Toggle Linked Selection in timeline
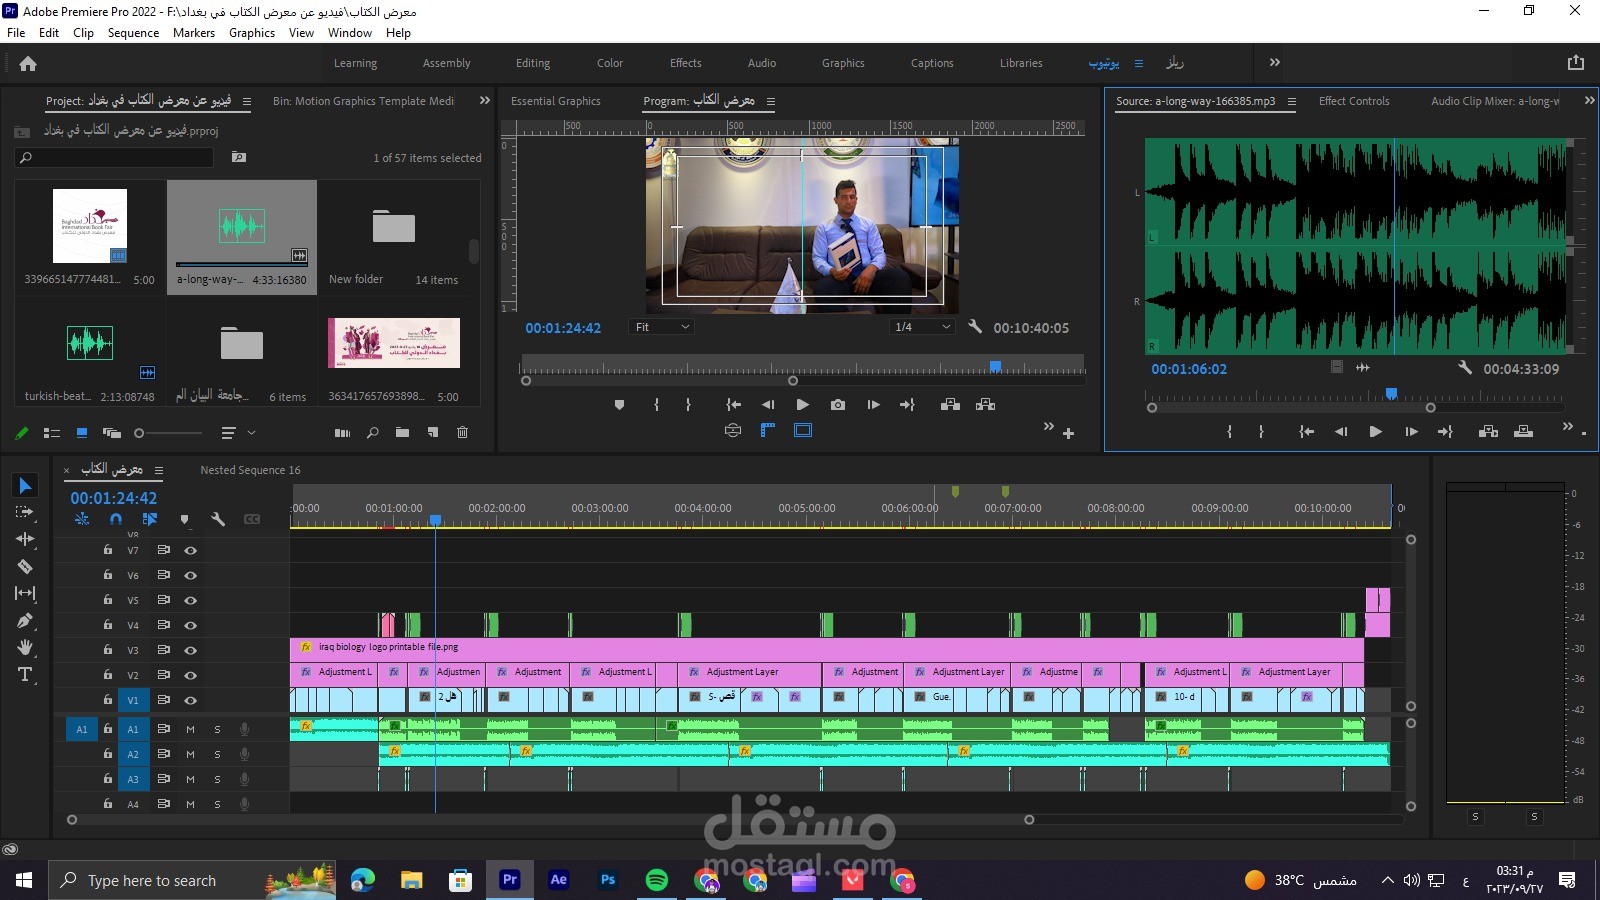This screenshot has height=900, width=1600. [x=150, y=519]
